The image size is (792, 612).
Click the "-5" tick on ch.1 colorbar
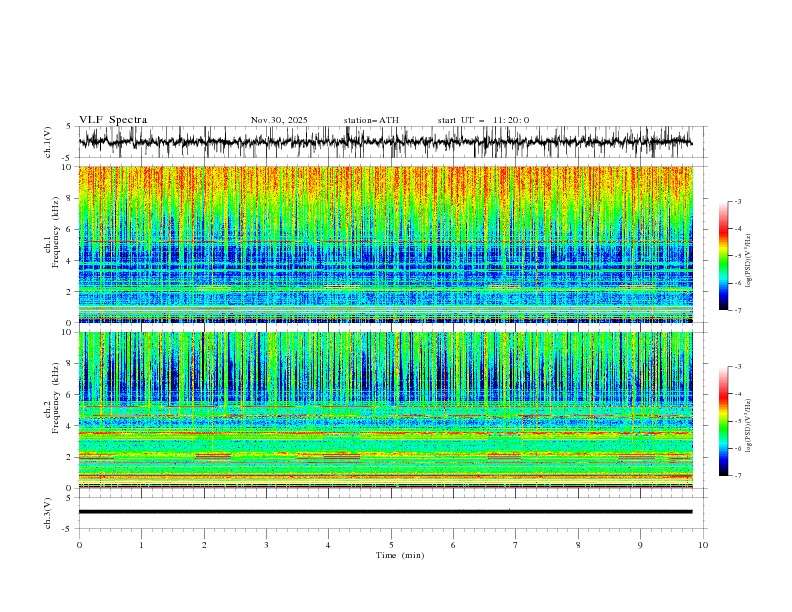coord(738,256)
